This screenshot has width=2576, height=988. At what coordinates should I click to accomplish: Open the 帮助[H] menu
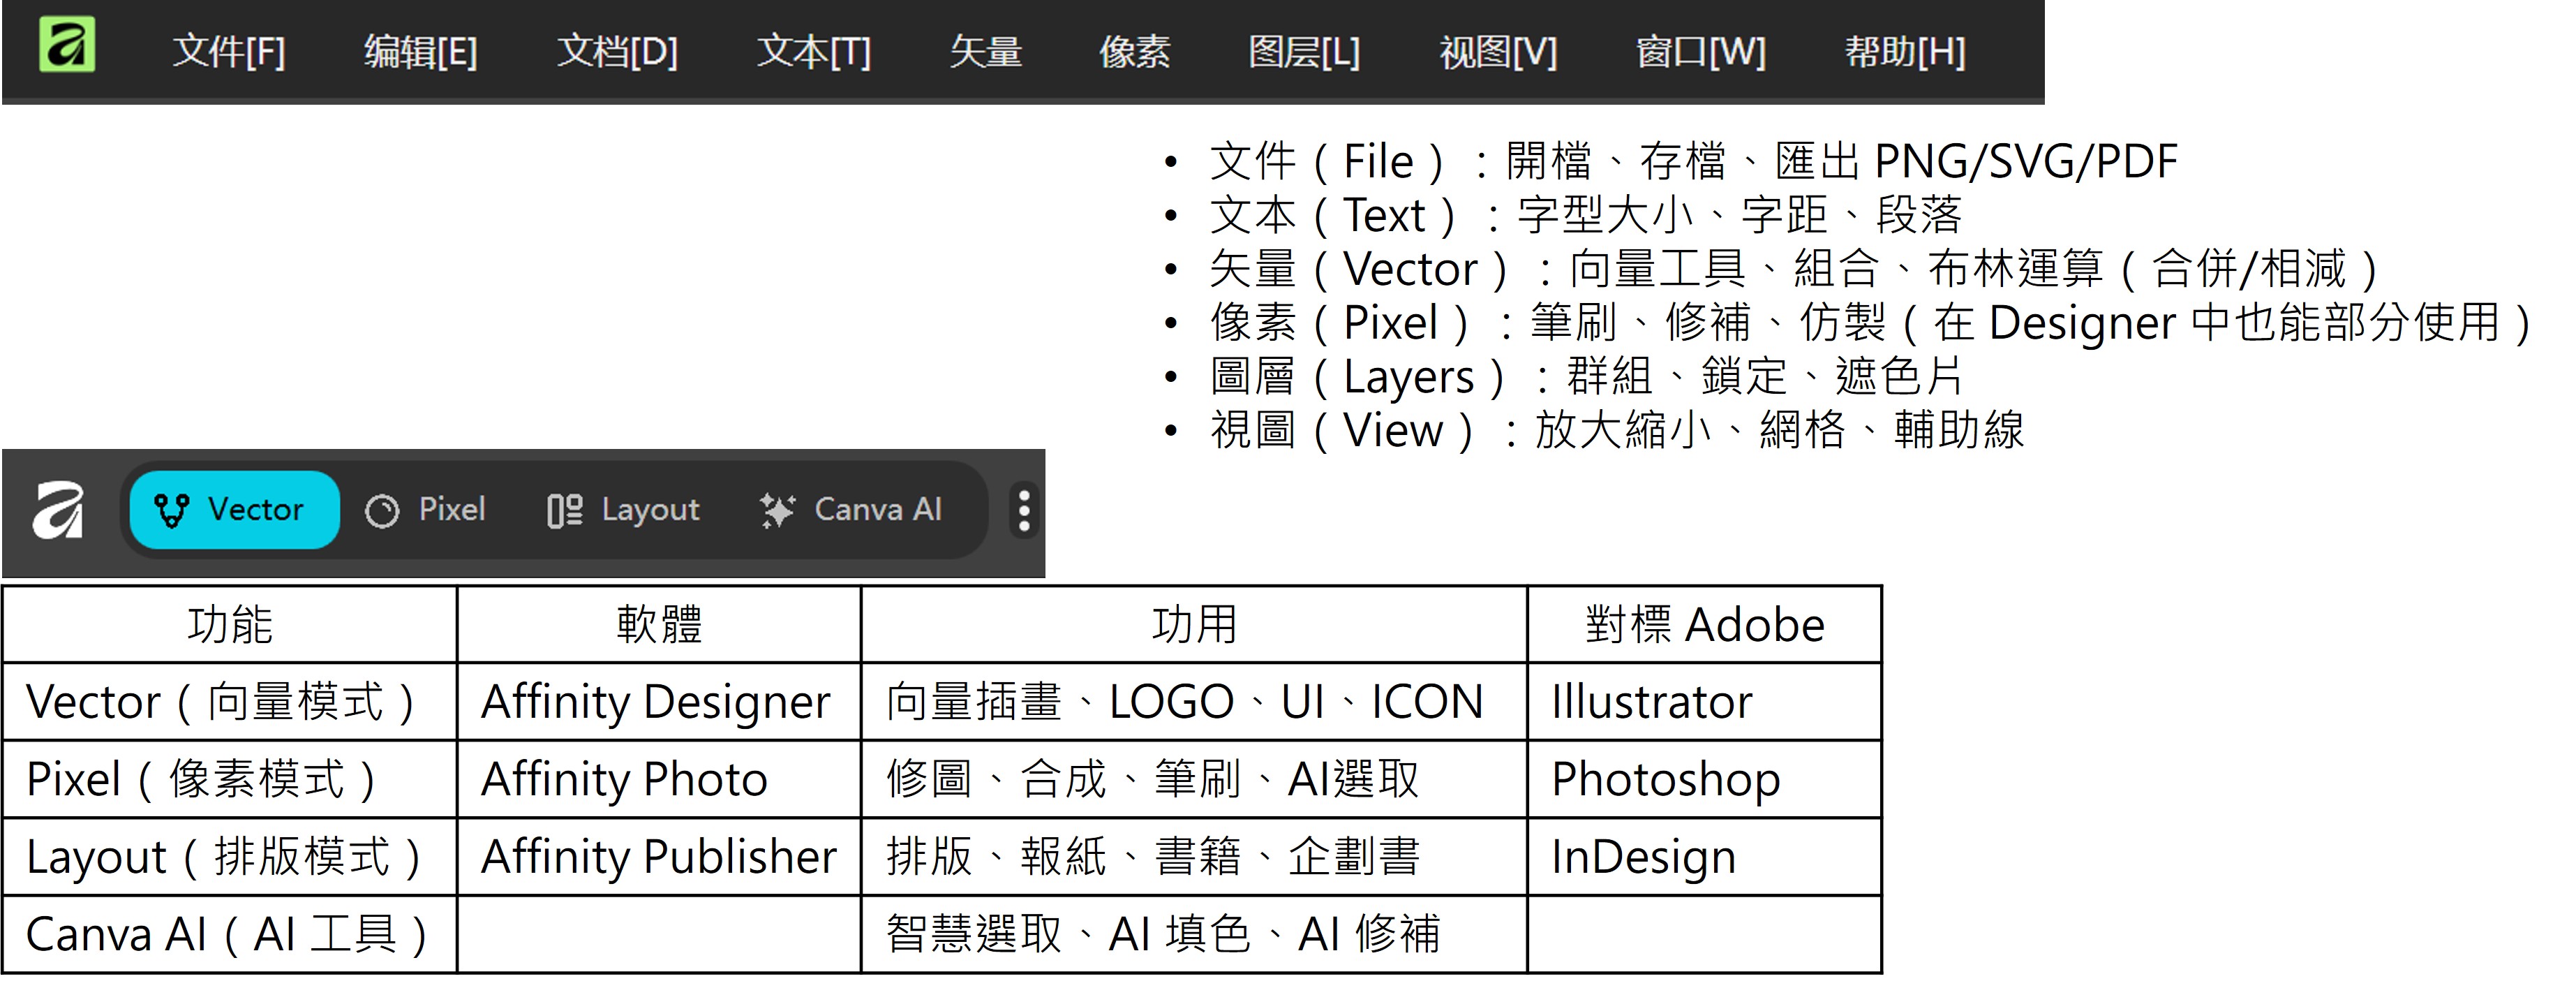(1904, 51)
